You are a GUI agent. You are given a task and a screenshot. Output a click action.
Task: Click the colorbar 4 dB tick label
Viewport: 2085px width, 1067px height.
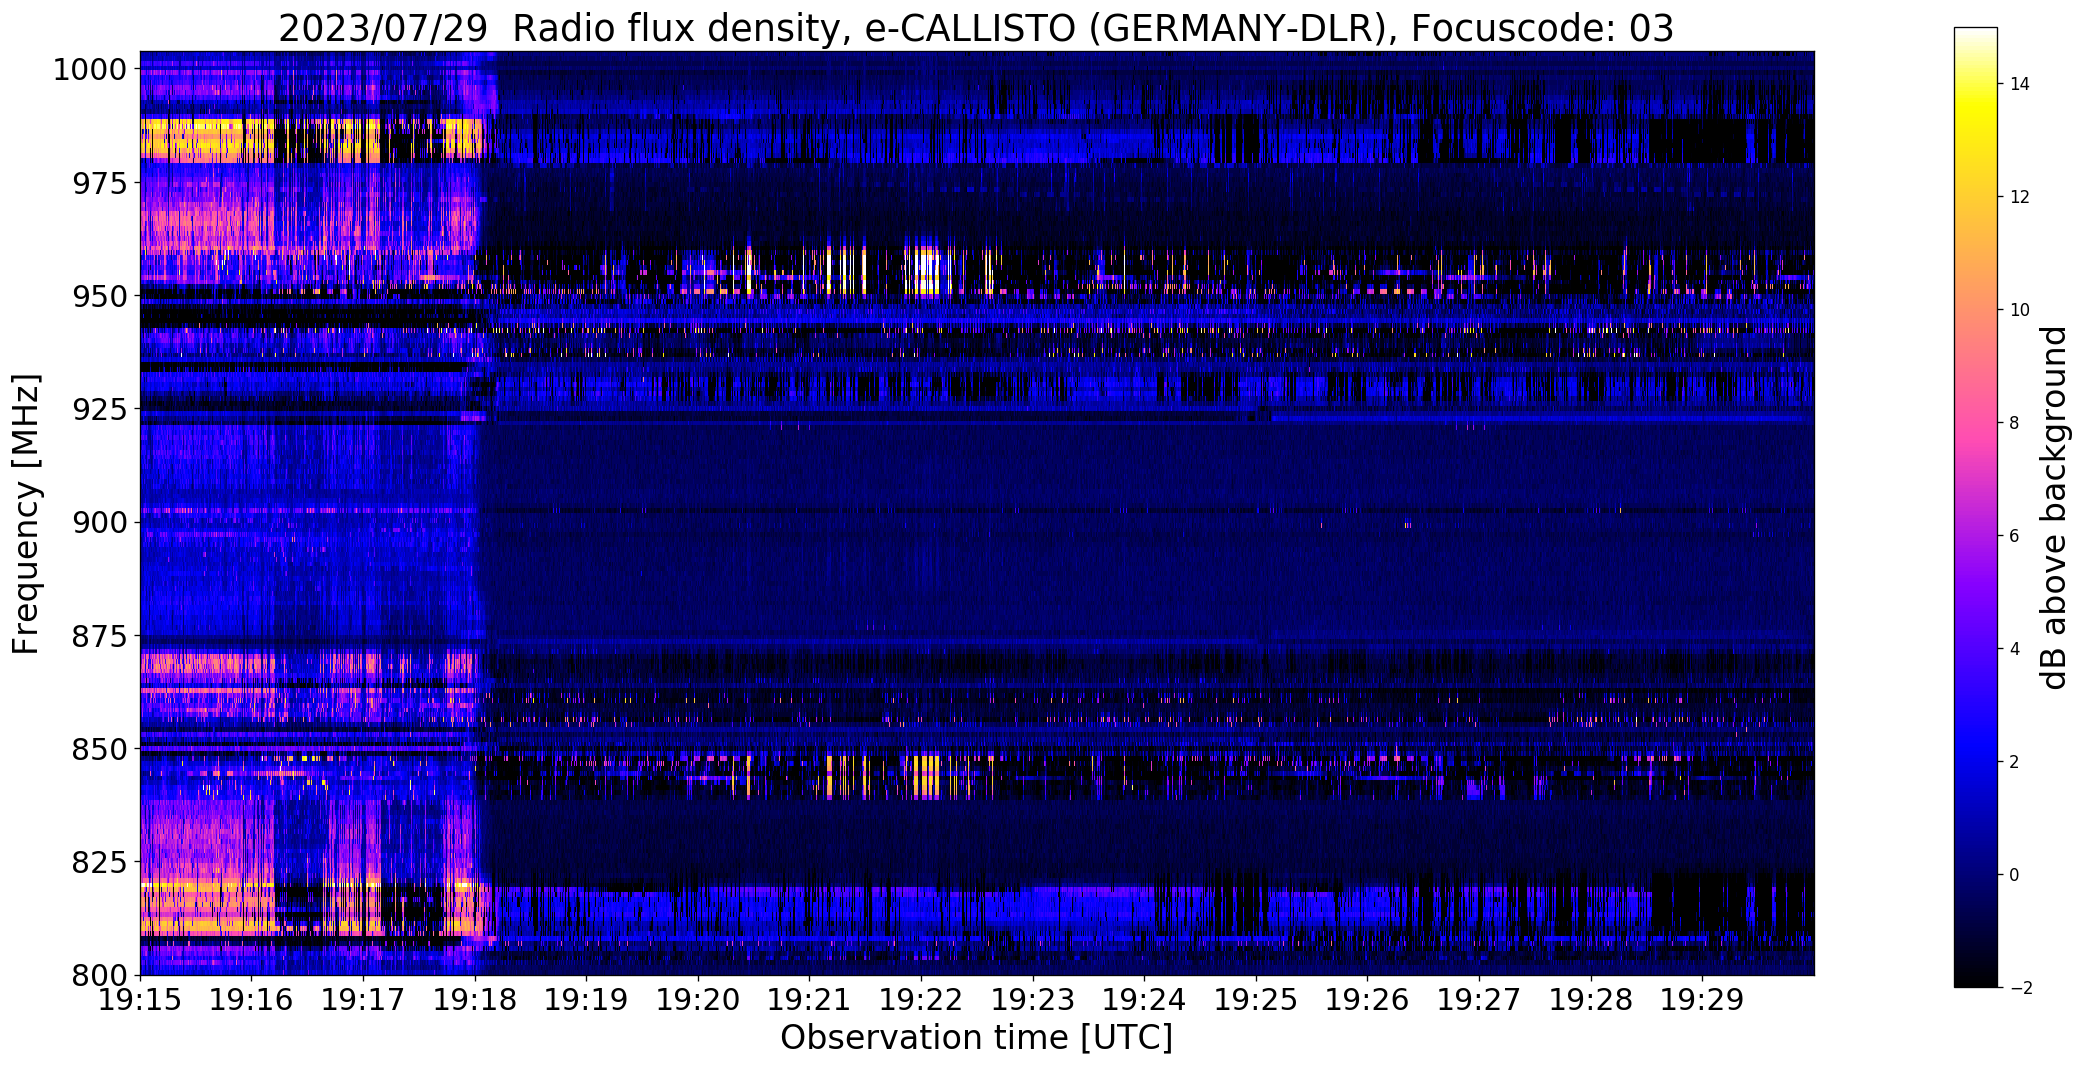pos(2014,649)
